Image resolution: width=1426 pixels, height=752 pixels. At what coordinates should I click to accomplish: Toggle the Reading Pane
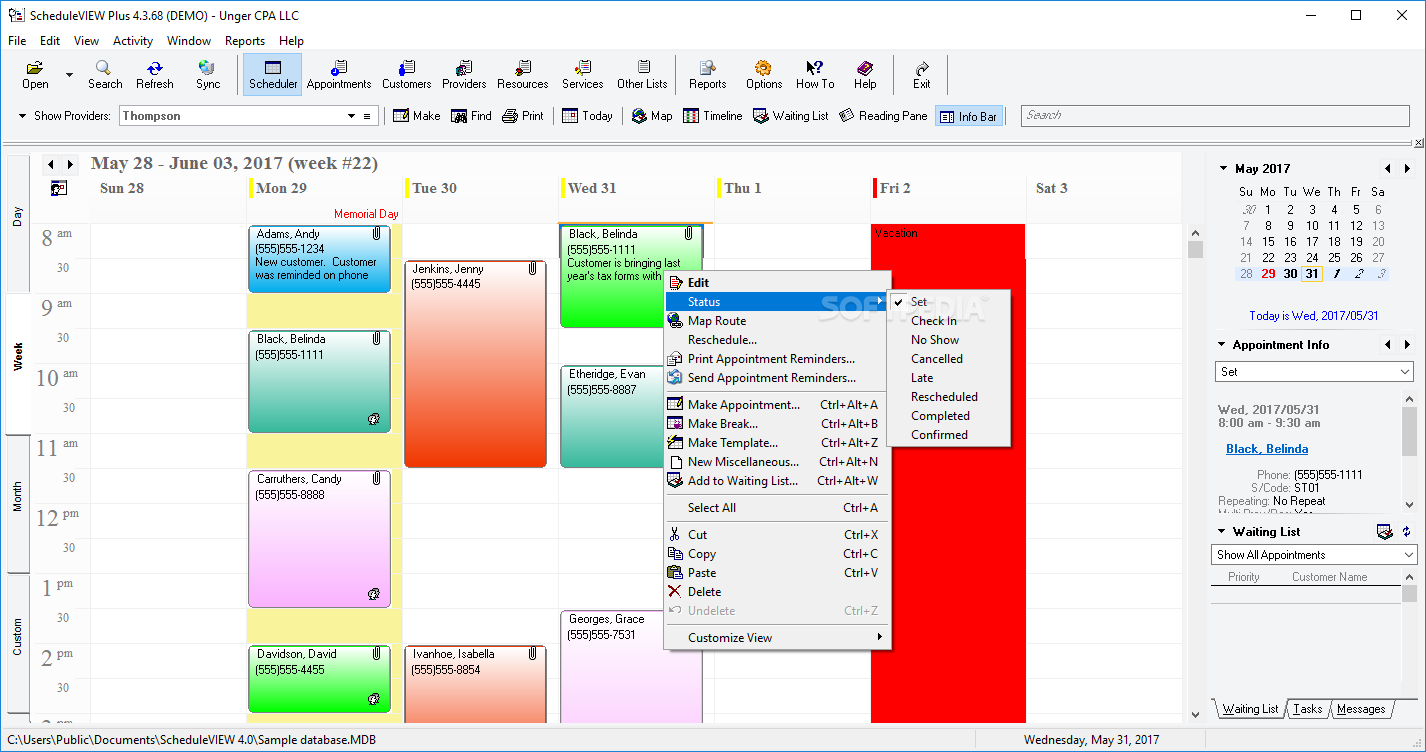pos(883,116)
